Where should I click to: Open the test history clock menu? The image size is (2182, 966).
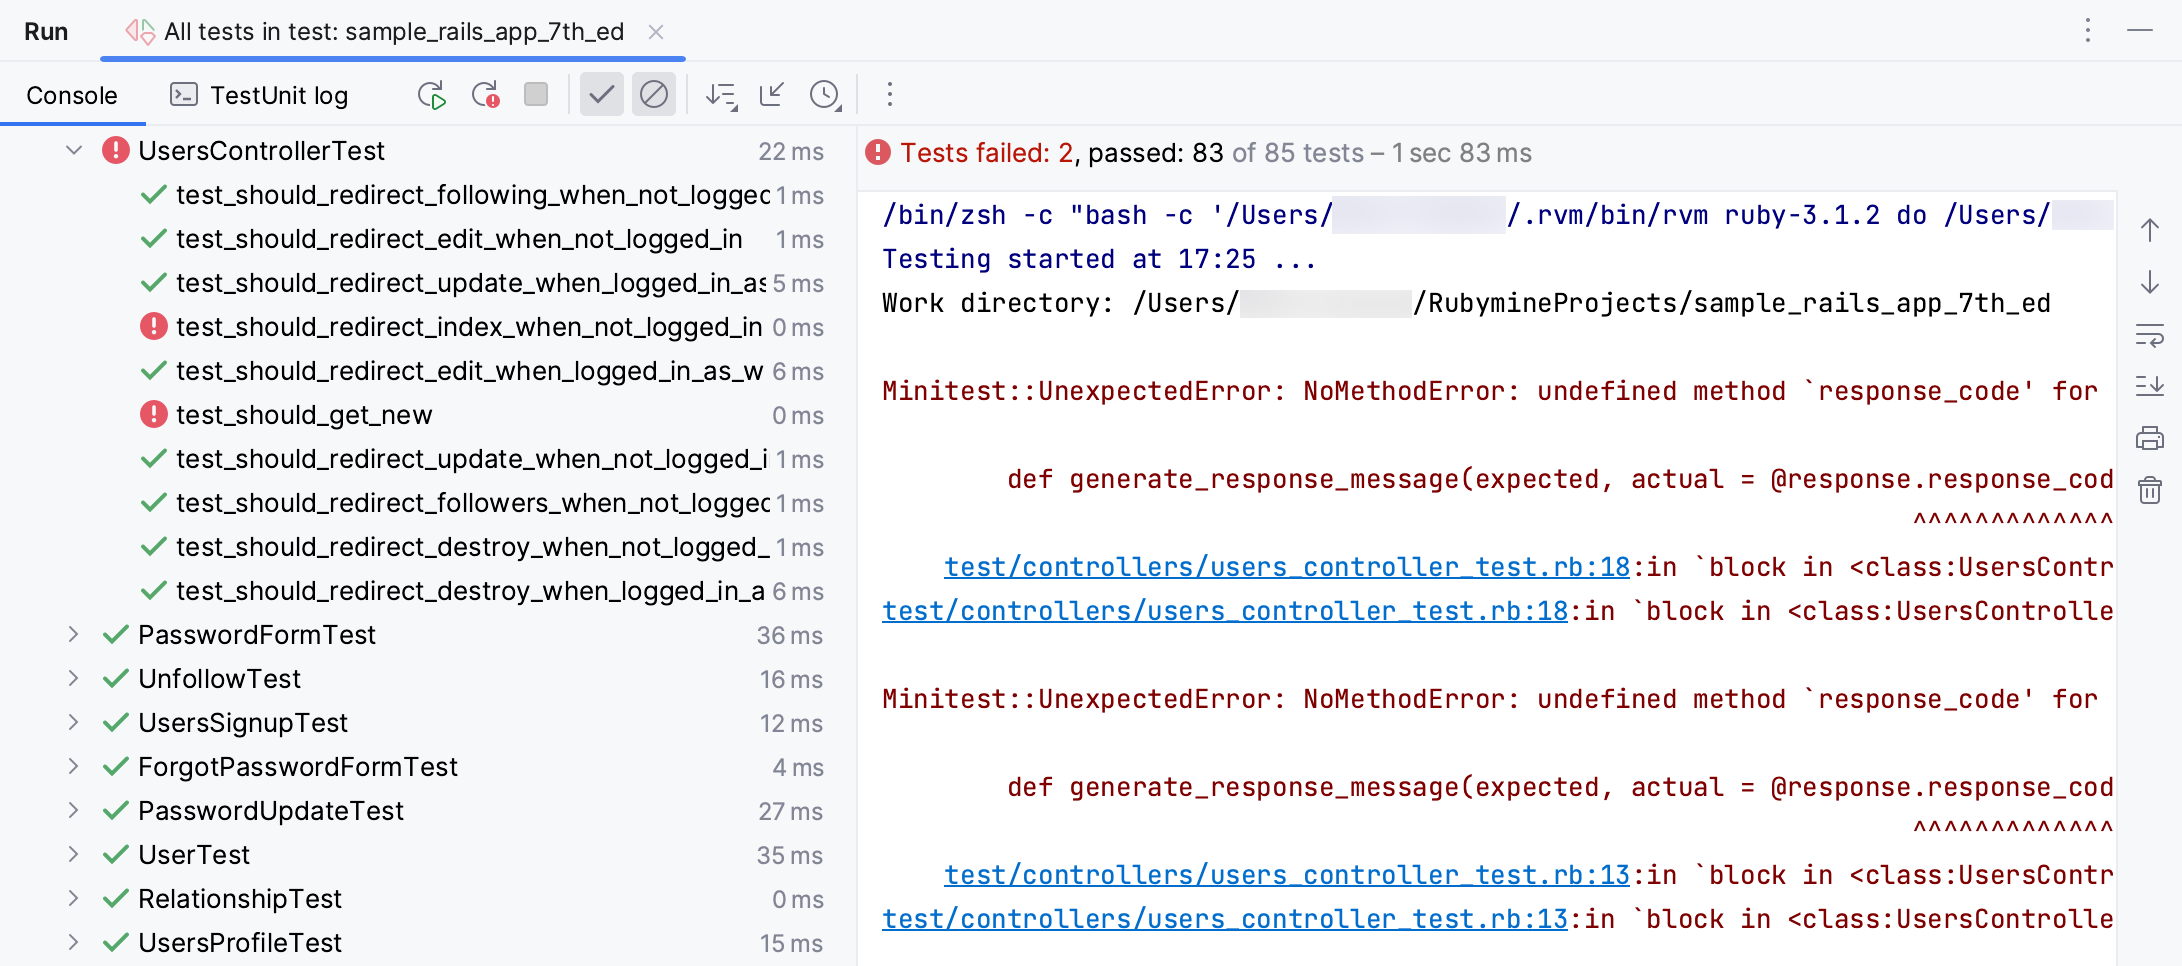(x=825, y=95)
